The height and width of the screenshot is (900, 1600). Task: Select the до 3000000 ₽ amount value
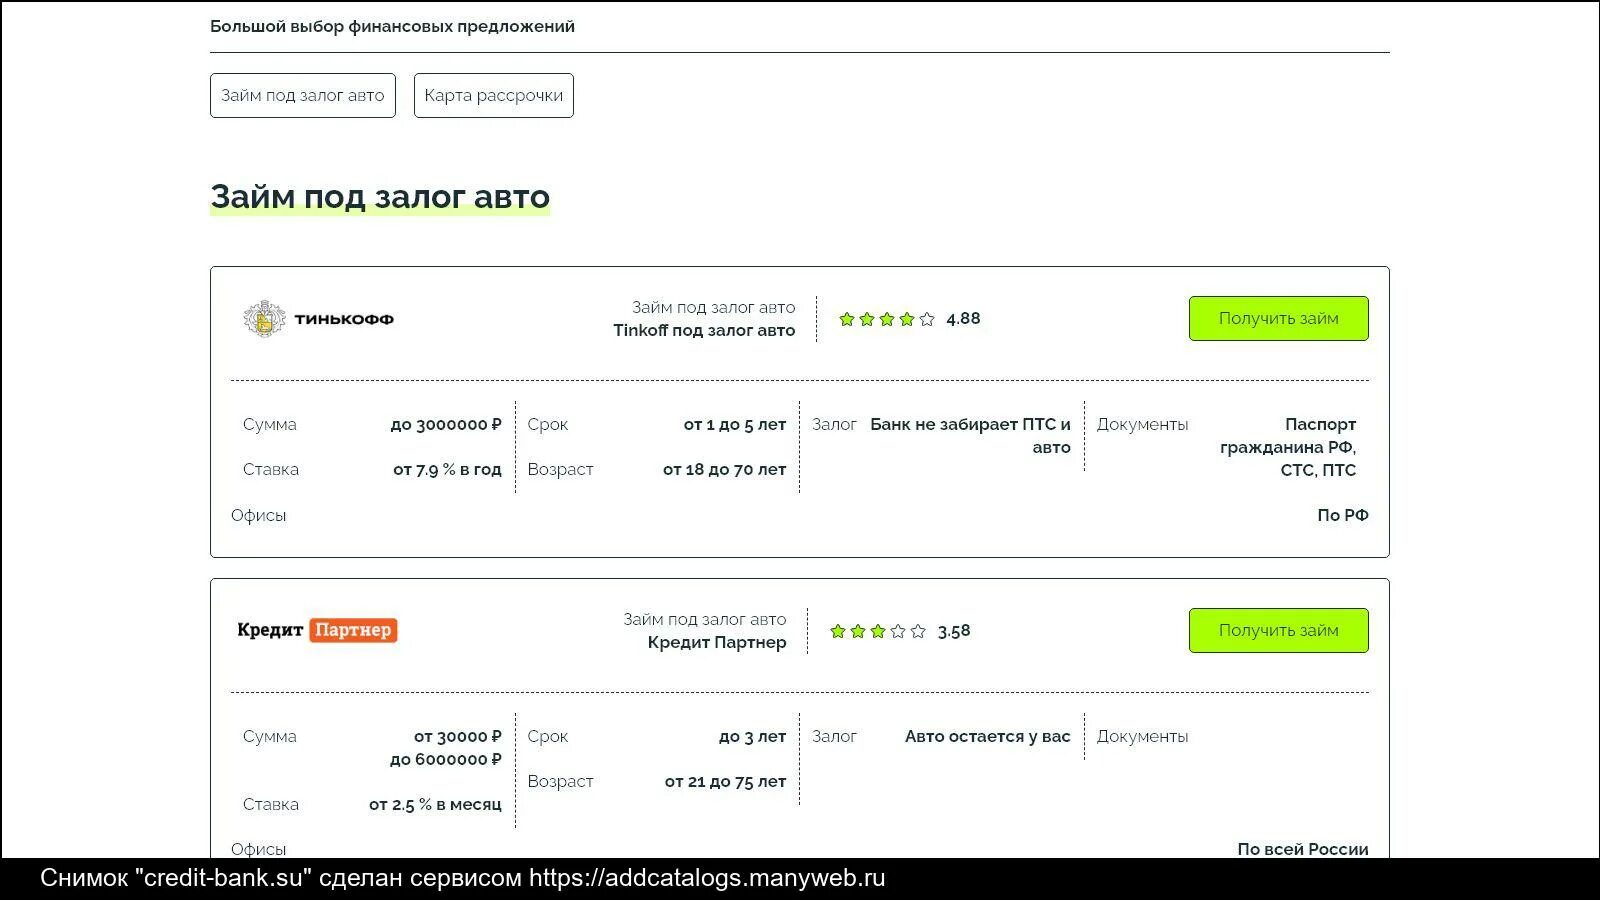[x=446, y=424]
